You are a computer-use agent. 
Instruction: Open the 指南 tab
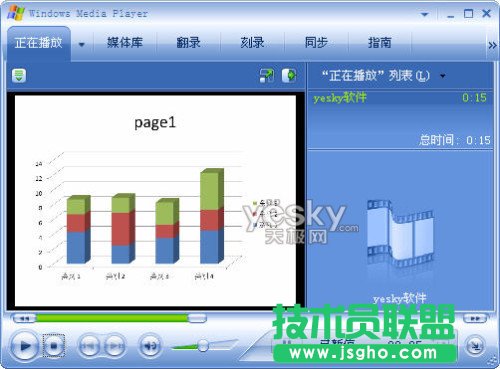380,43
